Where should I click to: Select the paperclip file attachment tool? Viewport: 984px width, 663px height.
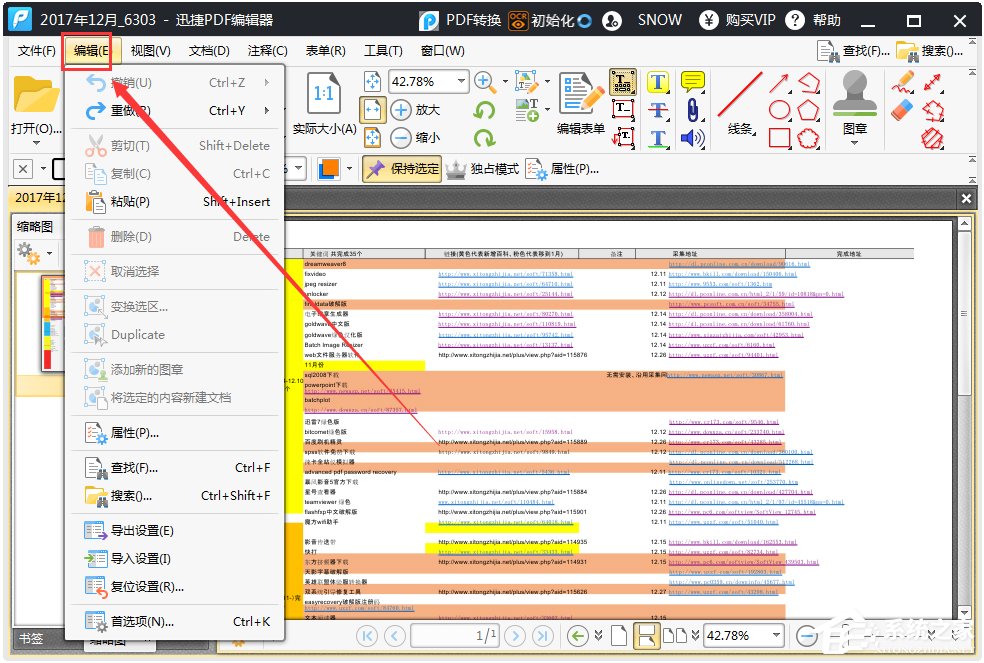[x=690, y=110]
